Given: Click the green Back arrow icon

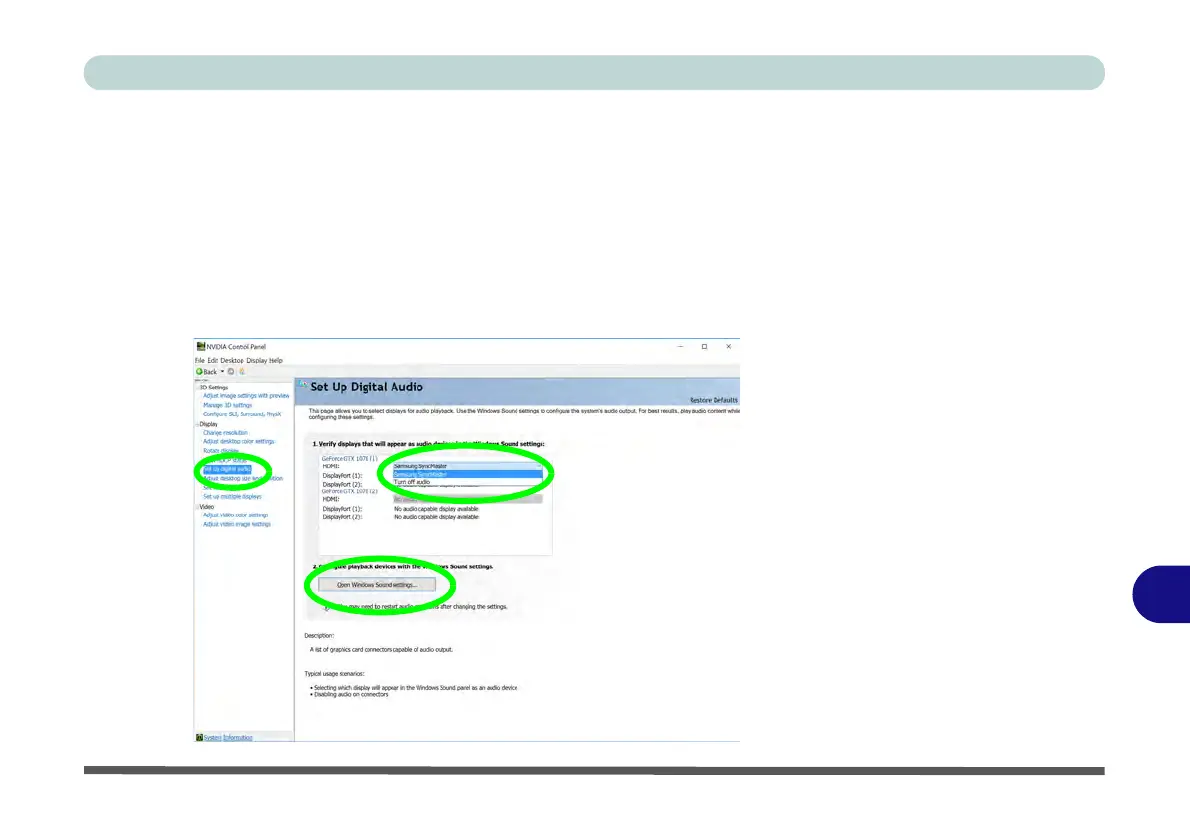Looking at the screenshot, I should [x=200, y=372].
